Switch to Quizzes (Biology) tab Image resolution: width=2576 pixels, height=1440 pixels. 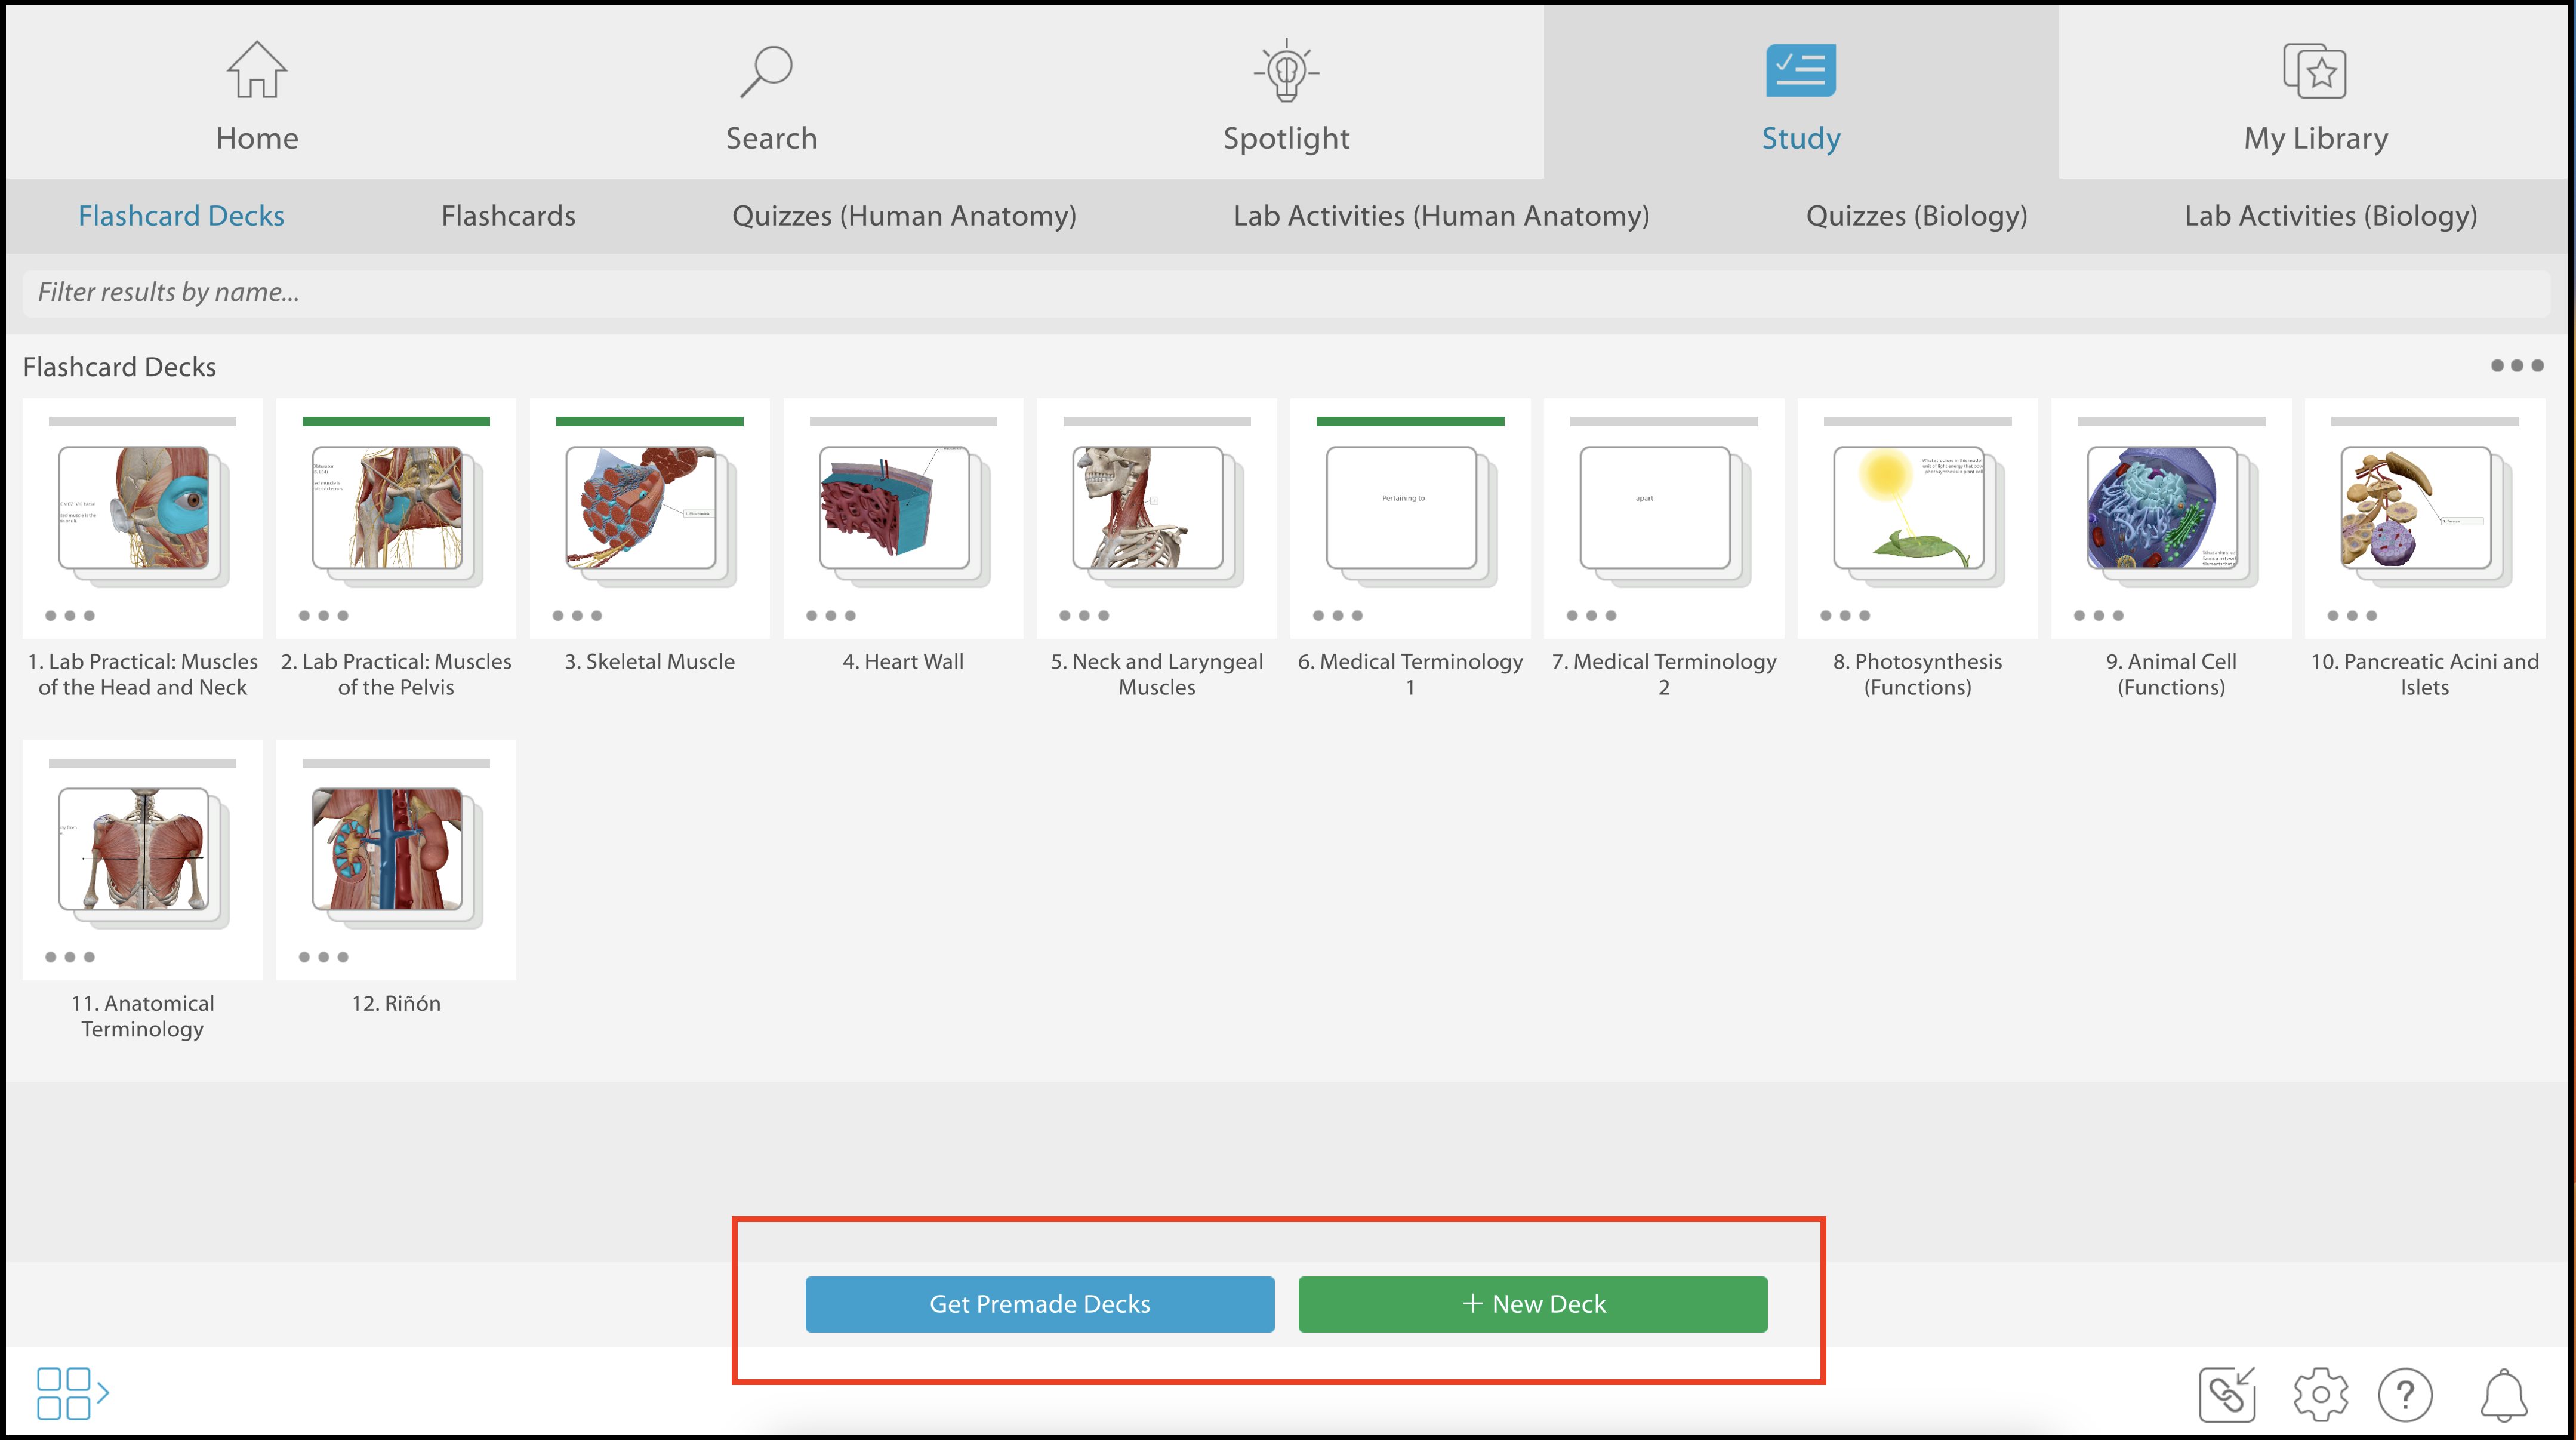(1916, 216)
